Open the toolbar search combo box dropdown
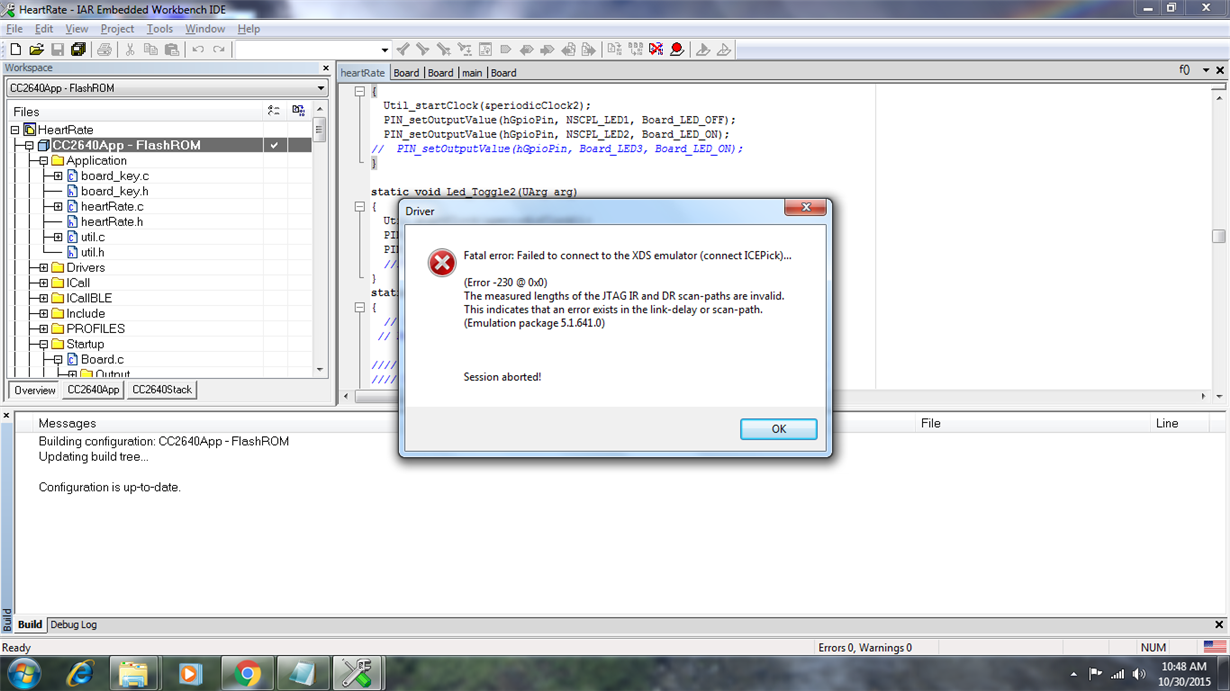Image resolution: width=1230 pixels, height=691 pixels. [384, 50]
